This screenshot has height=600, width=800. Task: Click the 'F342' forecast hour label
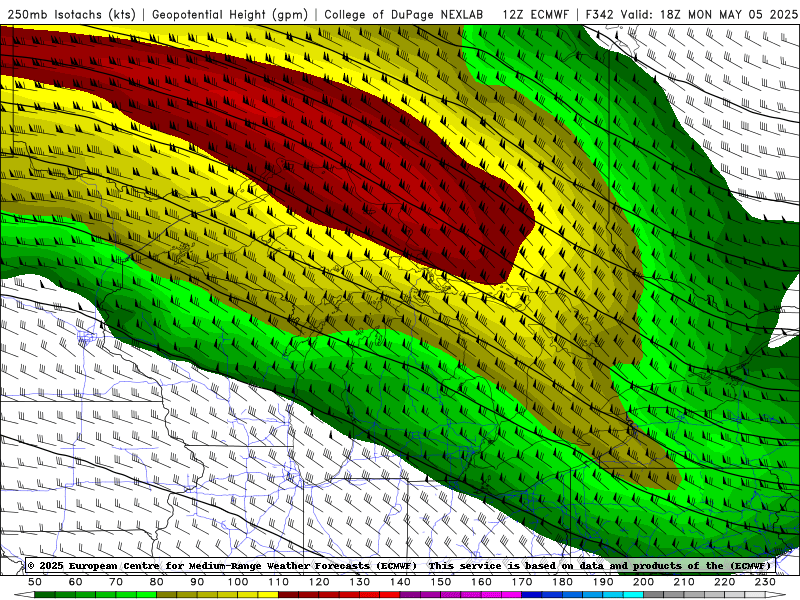[x=599, y=14]
